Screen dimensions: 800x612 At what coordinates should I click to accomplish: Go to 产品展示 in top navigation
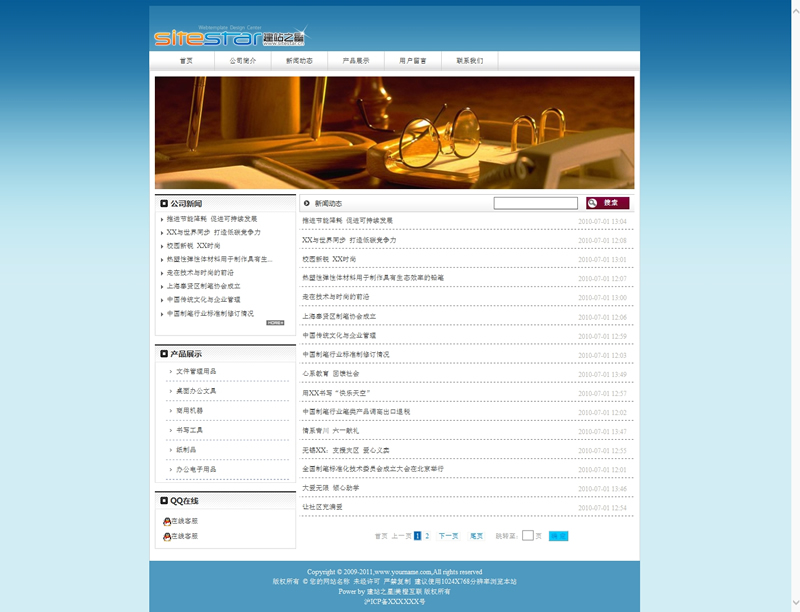tap(356, 61)
